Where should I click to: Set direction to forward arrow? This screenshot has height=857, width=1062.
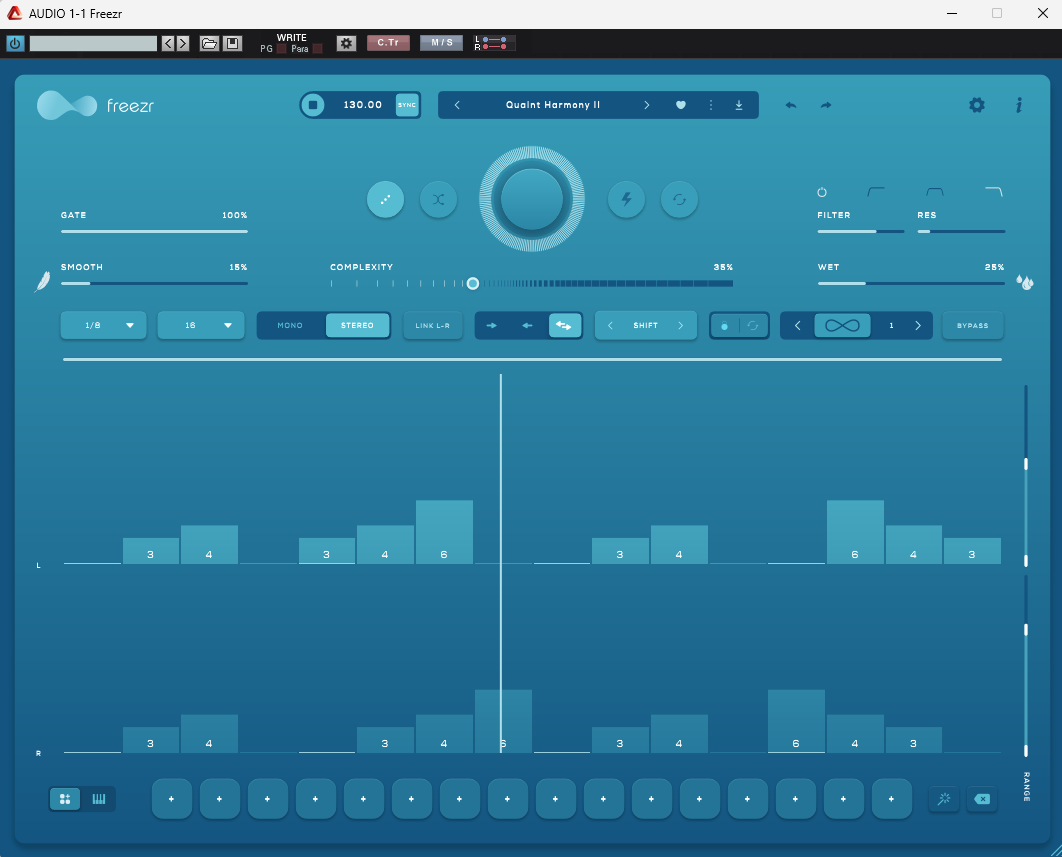pos(492,326)
